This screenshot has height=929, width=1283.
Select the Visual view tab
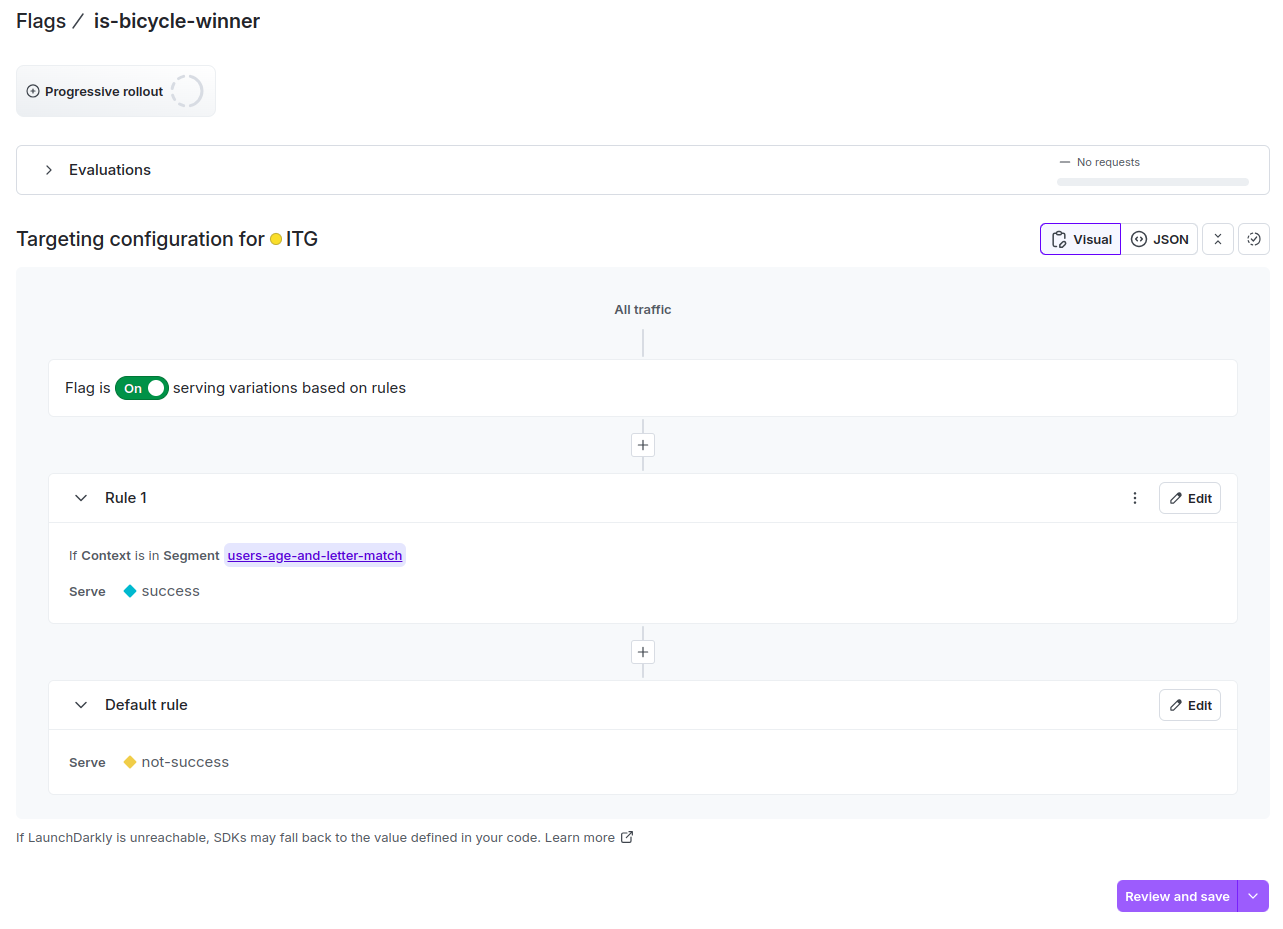coord(1080,239)
